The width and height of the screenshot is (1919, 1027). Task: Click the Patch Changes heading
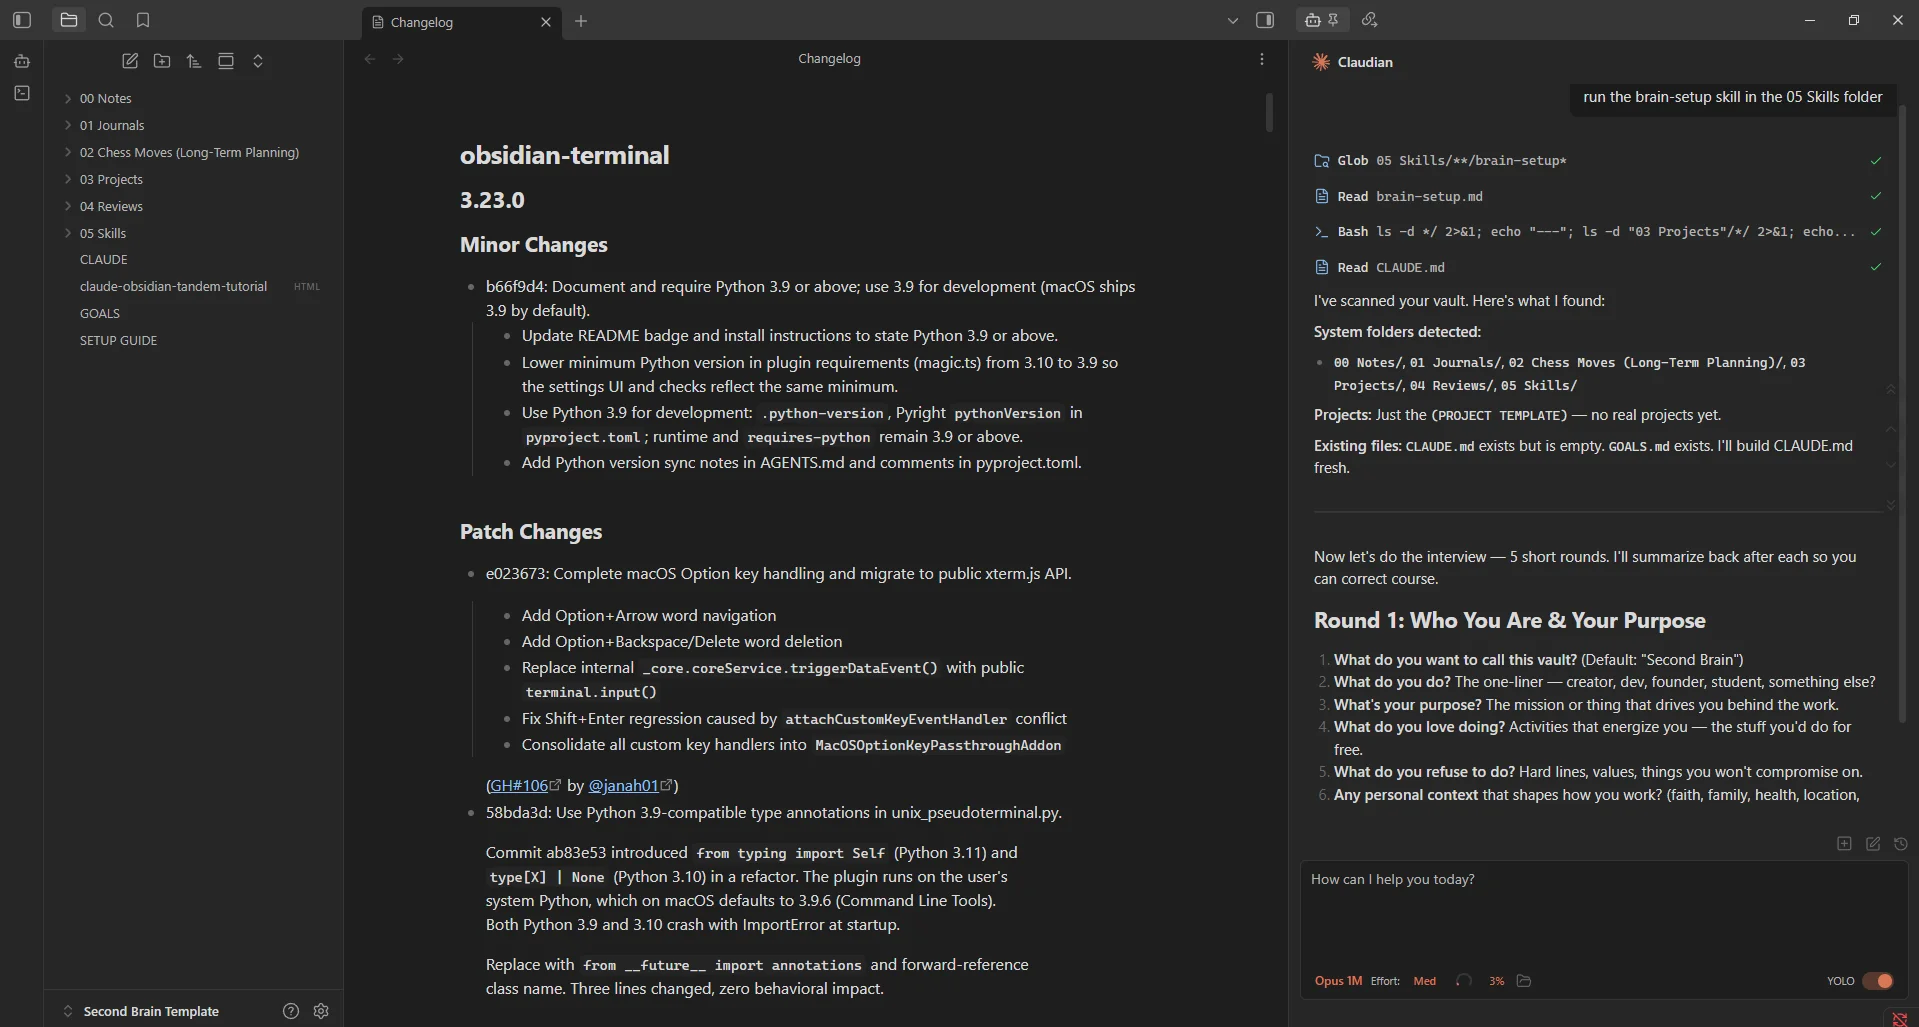(x=531, y=532)
